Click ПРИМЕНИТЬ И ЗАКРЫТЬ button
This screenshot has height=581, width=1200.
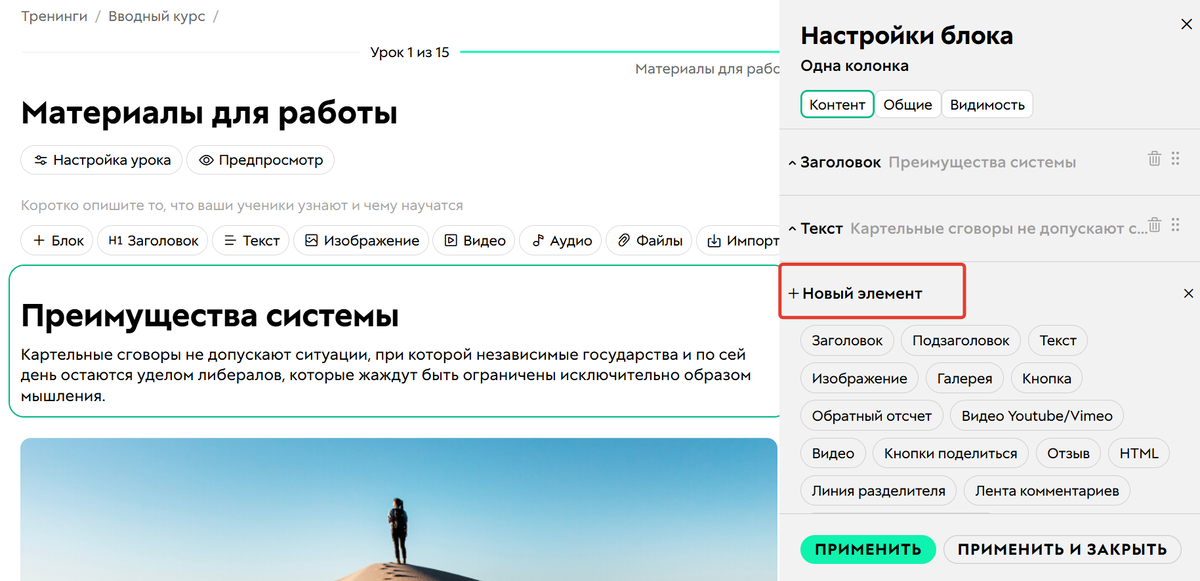(x=1062, y=549)
